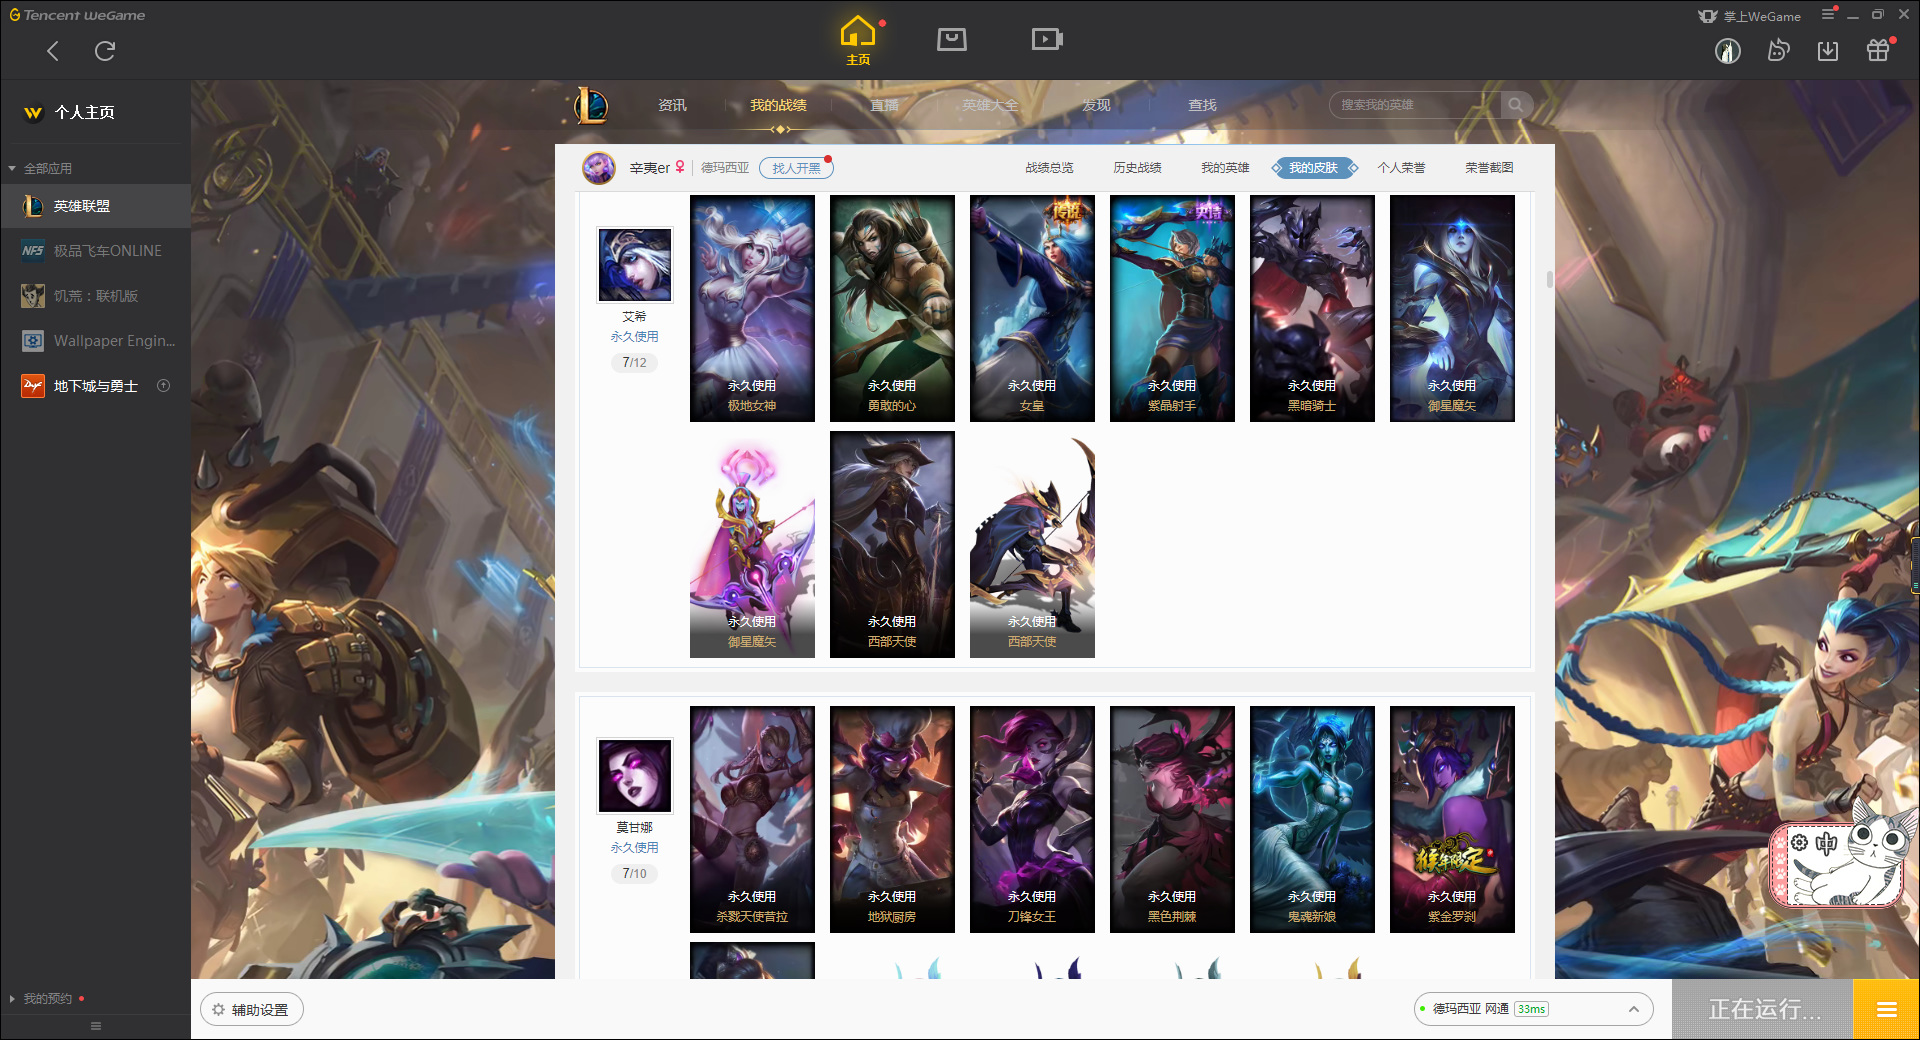Open the home page icon 主页
The image size is (1920, 1040).
coord(858,41)
